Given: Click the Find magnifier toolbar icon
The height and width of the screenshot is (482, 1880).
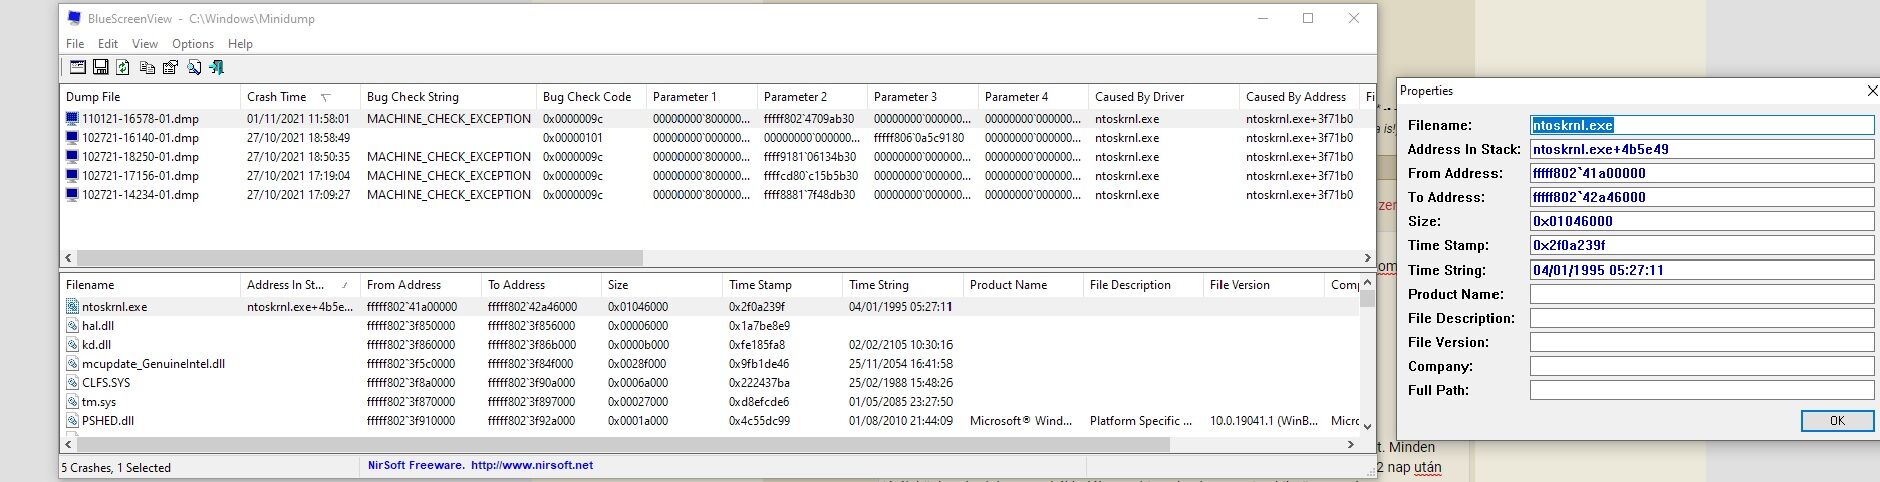Looking at the screenshot, I should pyautogui.click(x=194, y=67).
